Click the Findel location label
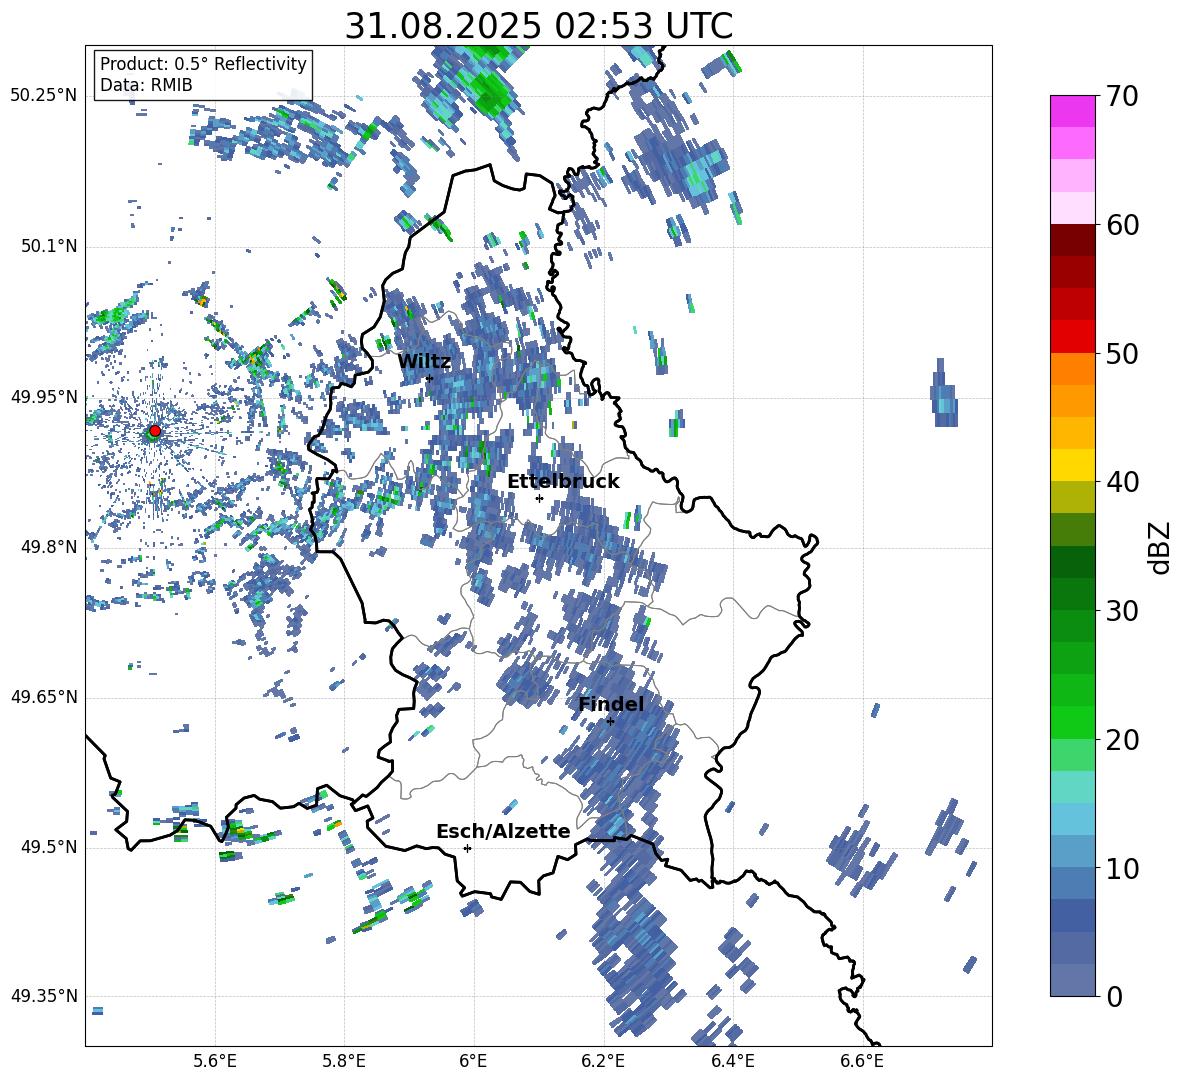Screen dimensions: 1184x1081 tap(611, 704)
